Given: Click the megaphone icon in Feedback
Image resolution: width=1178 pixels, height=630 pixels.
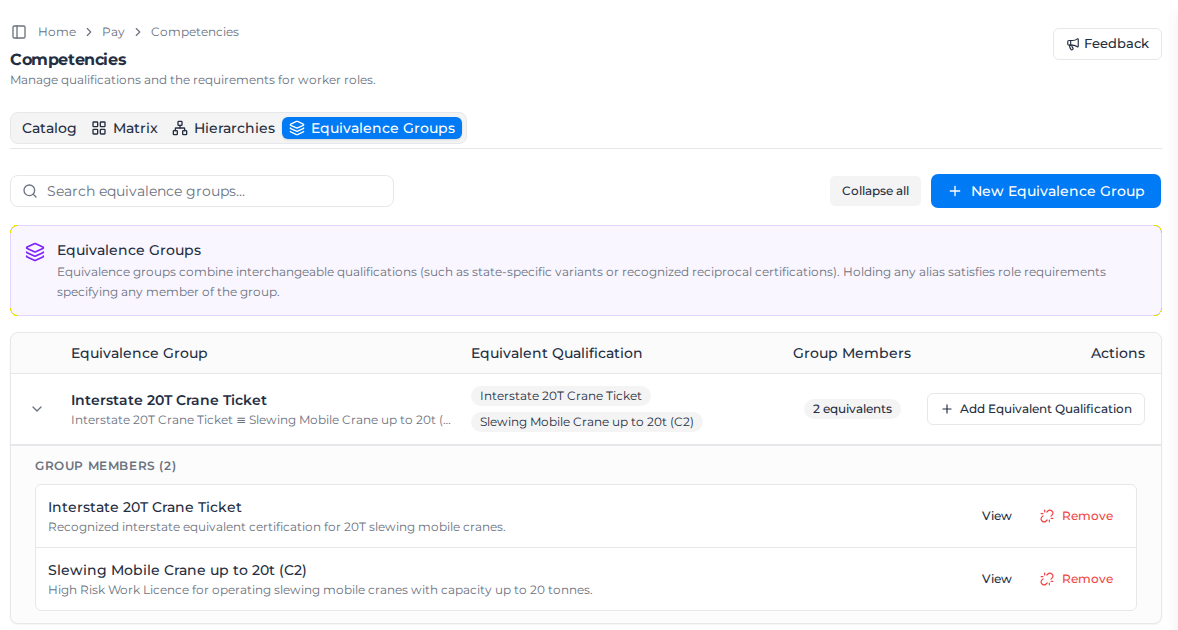Looking at the screenshot, I should pos(1073,44).
